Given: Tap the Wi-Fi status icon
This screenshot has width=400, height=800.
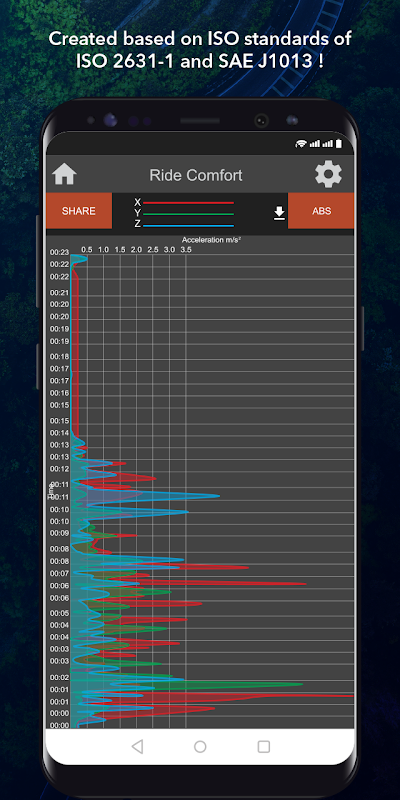Looking at the screenshot, I should (x=301, y=144).
